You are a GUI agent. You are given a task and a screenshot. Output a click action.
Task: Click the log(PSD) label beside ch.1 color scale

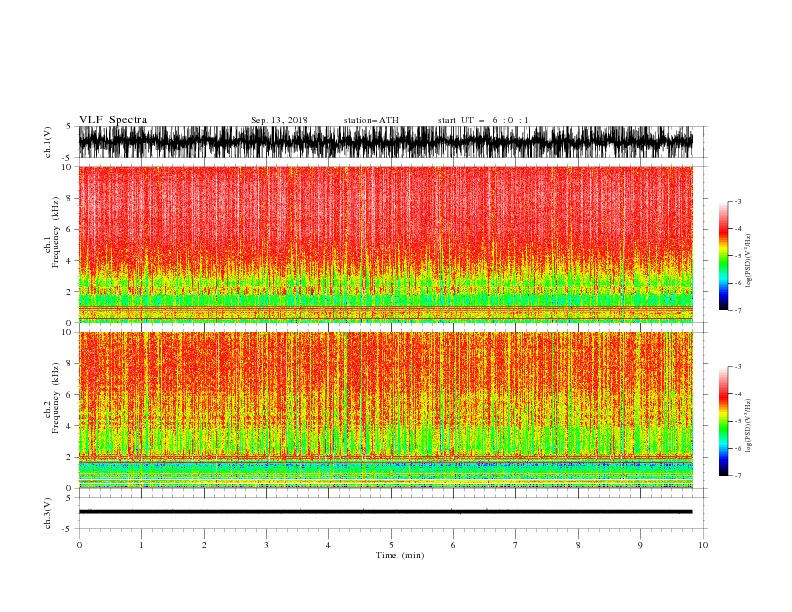tap(749, 261)
